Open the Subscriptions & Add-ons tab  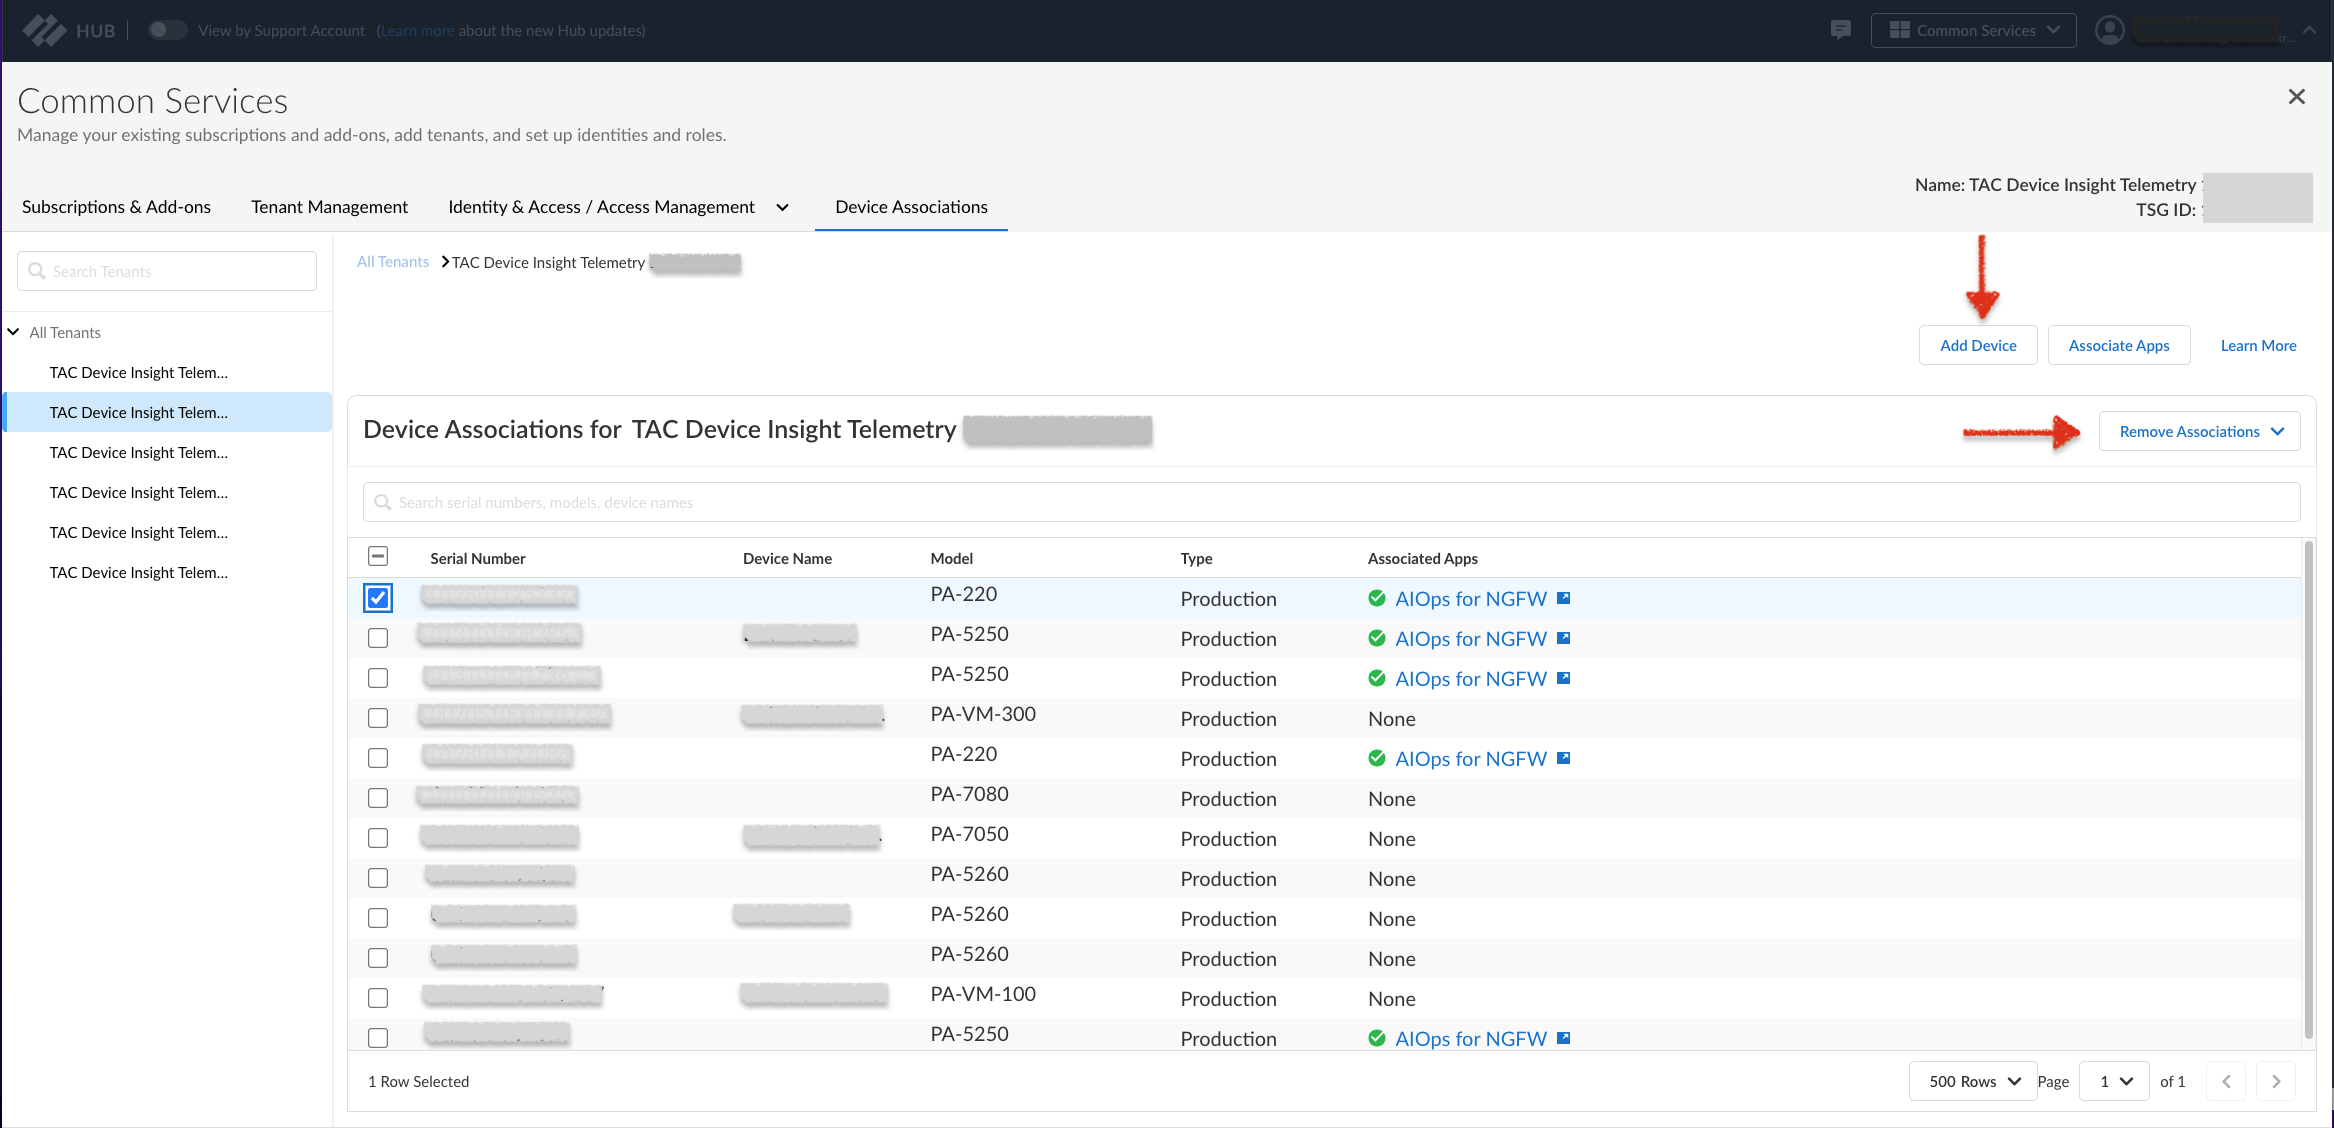tap(116, 207)
